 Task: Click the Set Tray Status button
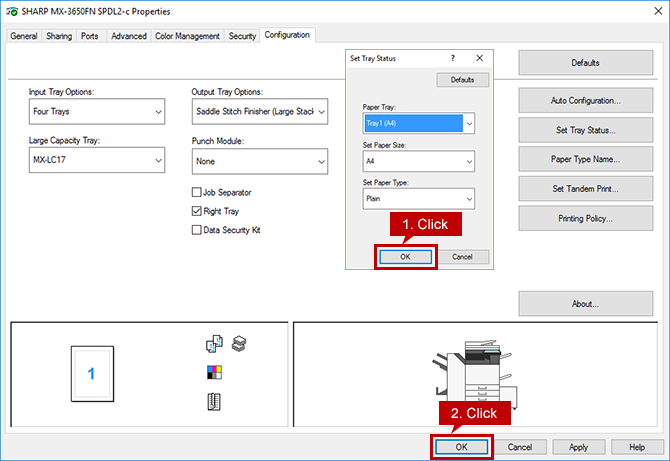[x=586, y=130]
